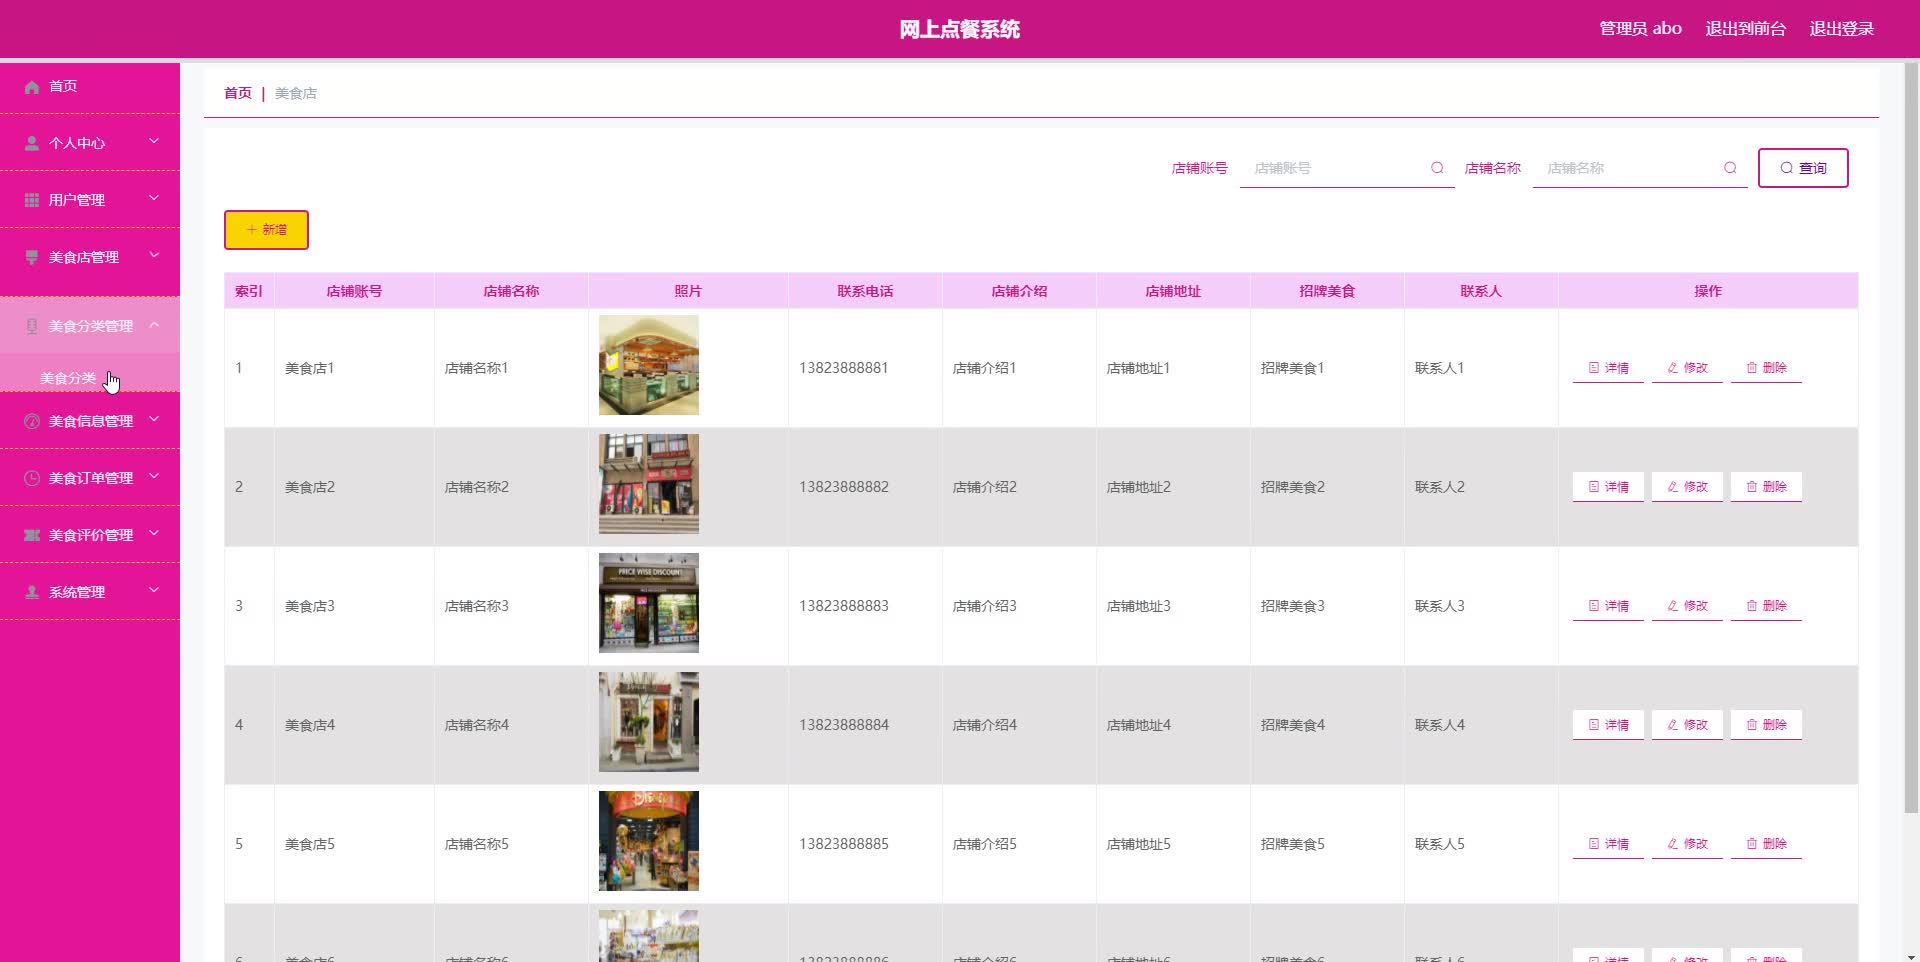Expand the 用户管理 chevron
The width and height of the screenshot is (1920, 962).
click(154, 198)
